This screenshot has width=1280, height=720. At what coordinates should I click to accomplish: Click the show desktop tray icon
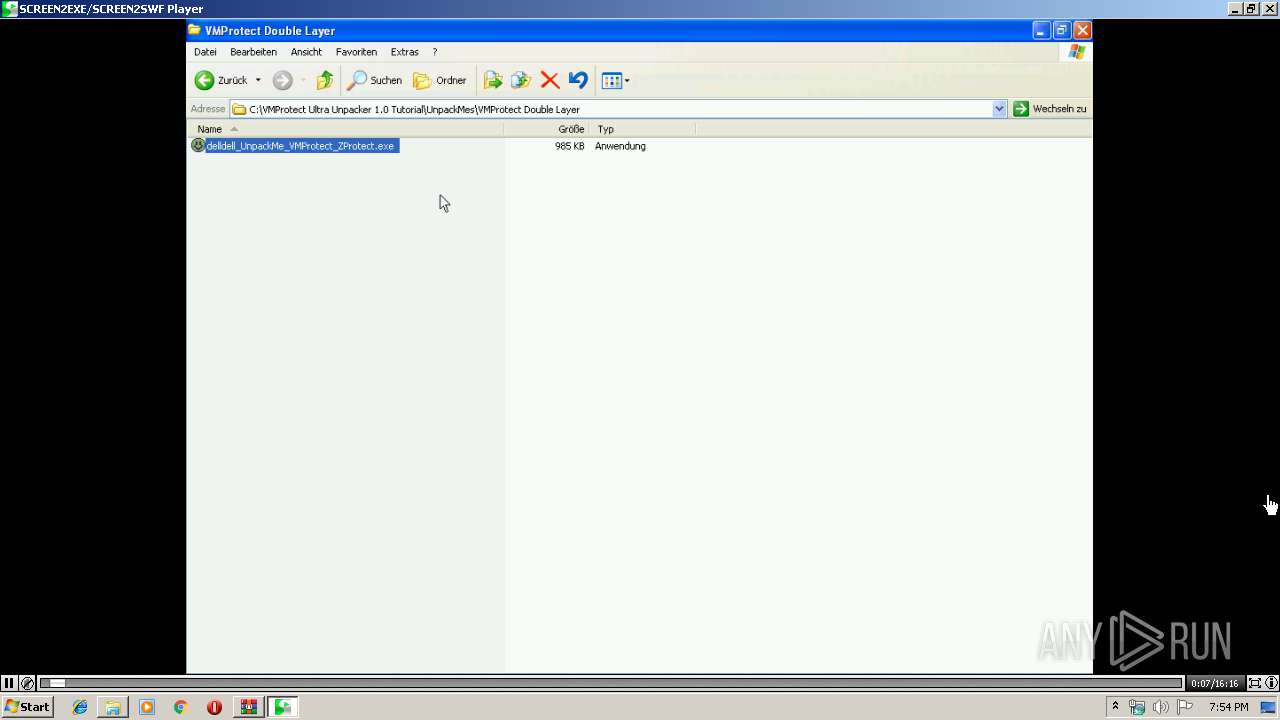click(1268, 707)
